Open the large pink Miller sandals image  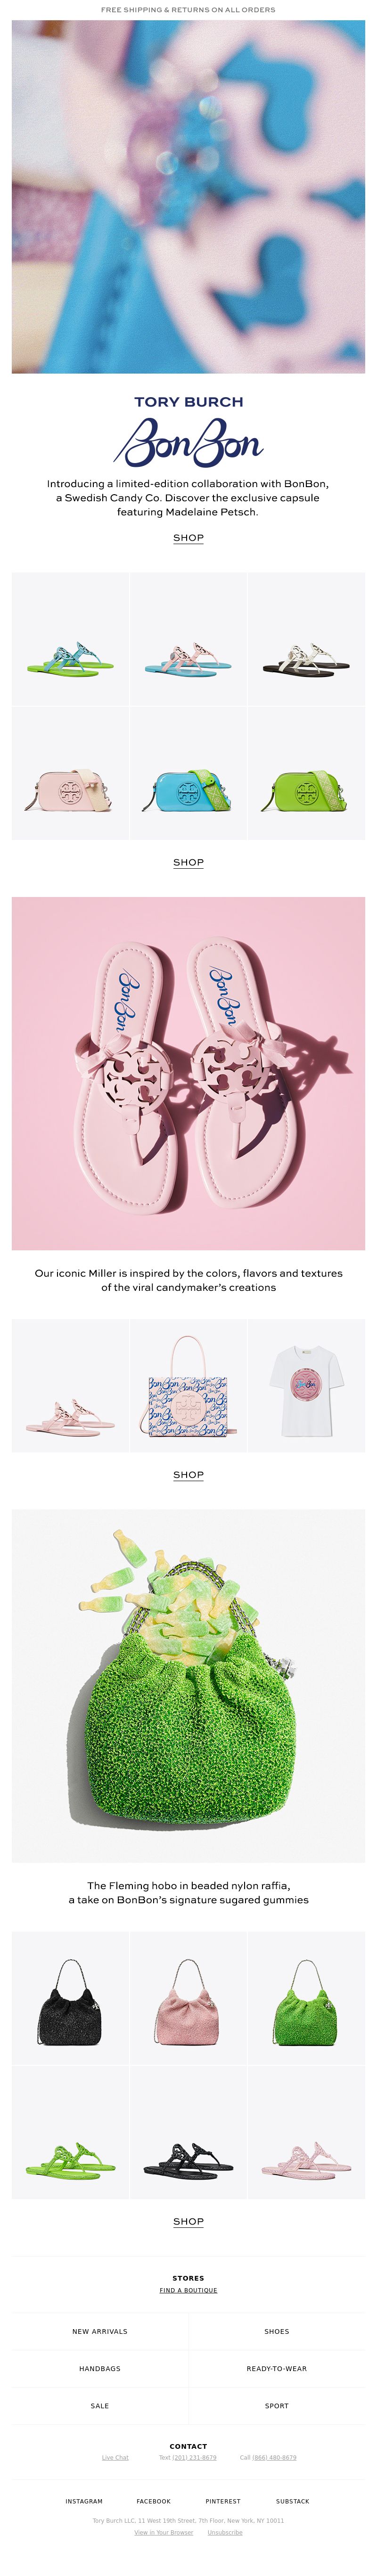click(188, 1074)
